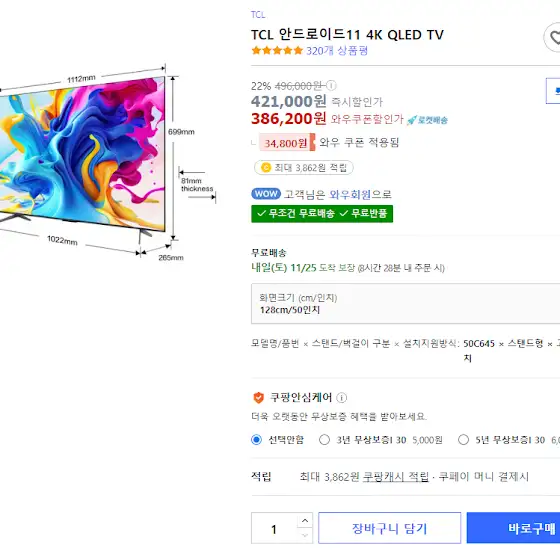
Task: Click the Coupang care info icon
Action: coord(341,398)
